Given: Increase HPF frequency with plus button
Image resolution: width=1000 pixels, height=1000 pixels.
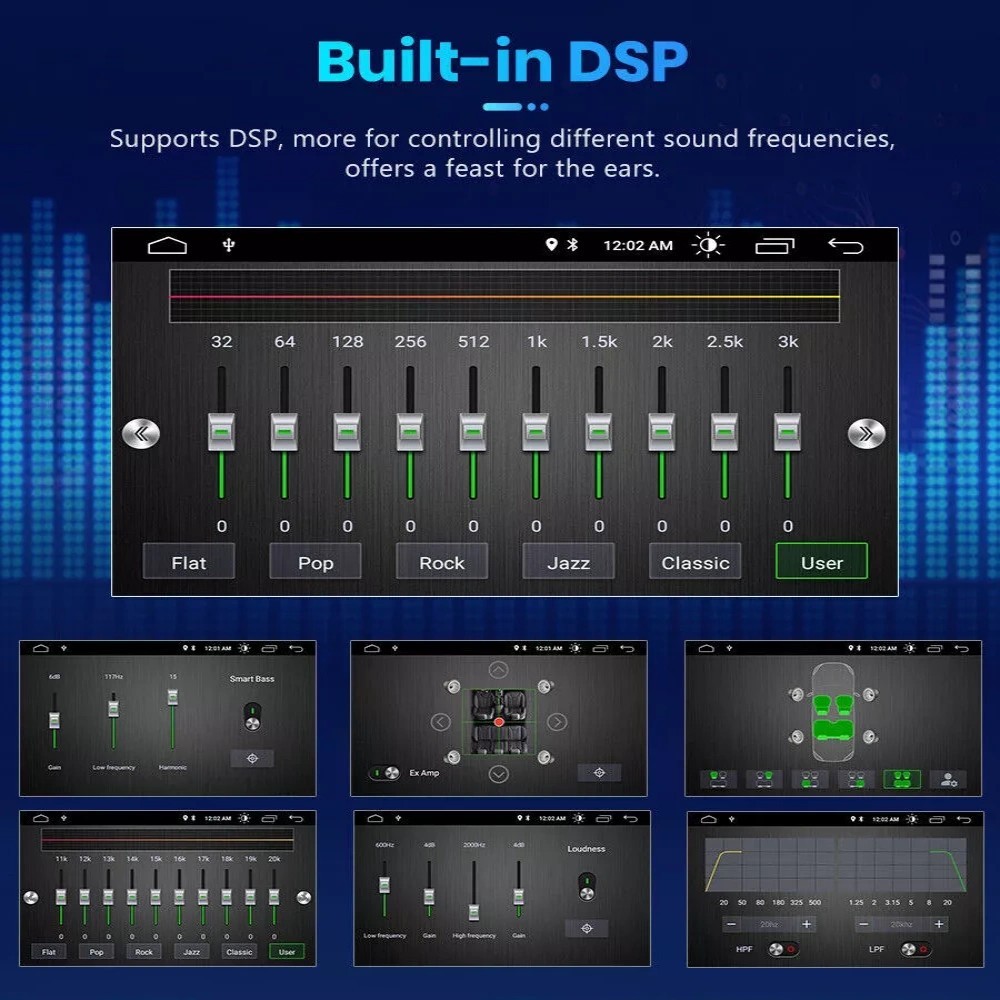Looking at the screenshot, I should tap(807, 923).
